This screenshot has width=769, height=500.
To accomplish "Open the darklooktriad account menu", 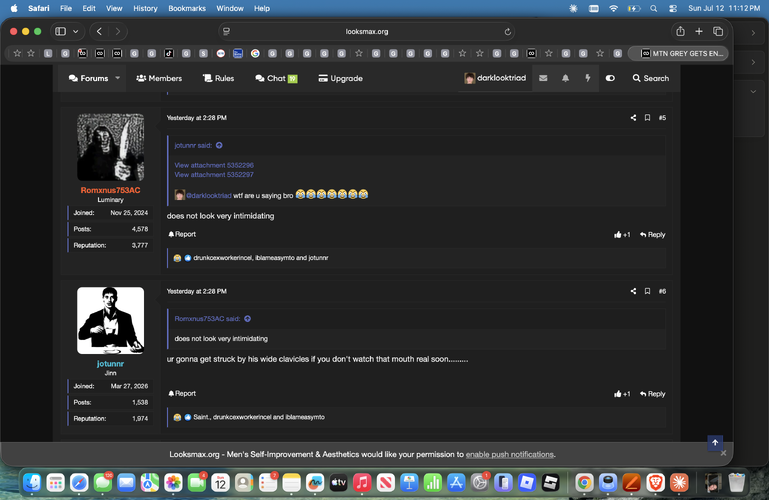I will coord(495,78).
